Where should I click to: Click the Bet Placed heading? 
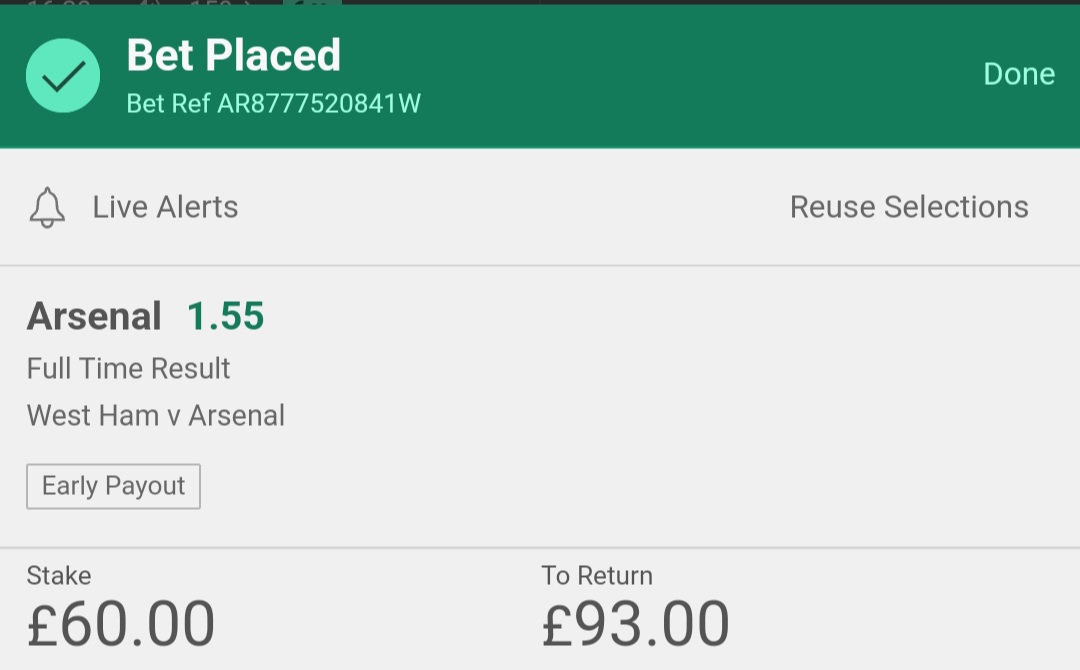(x=233, y=55)
